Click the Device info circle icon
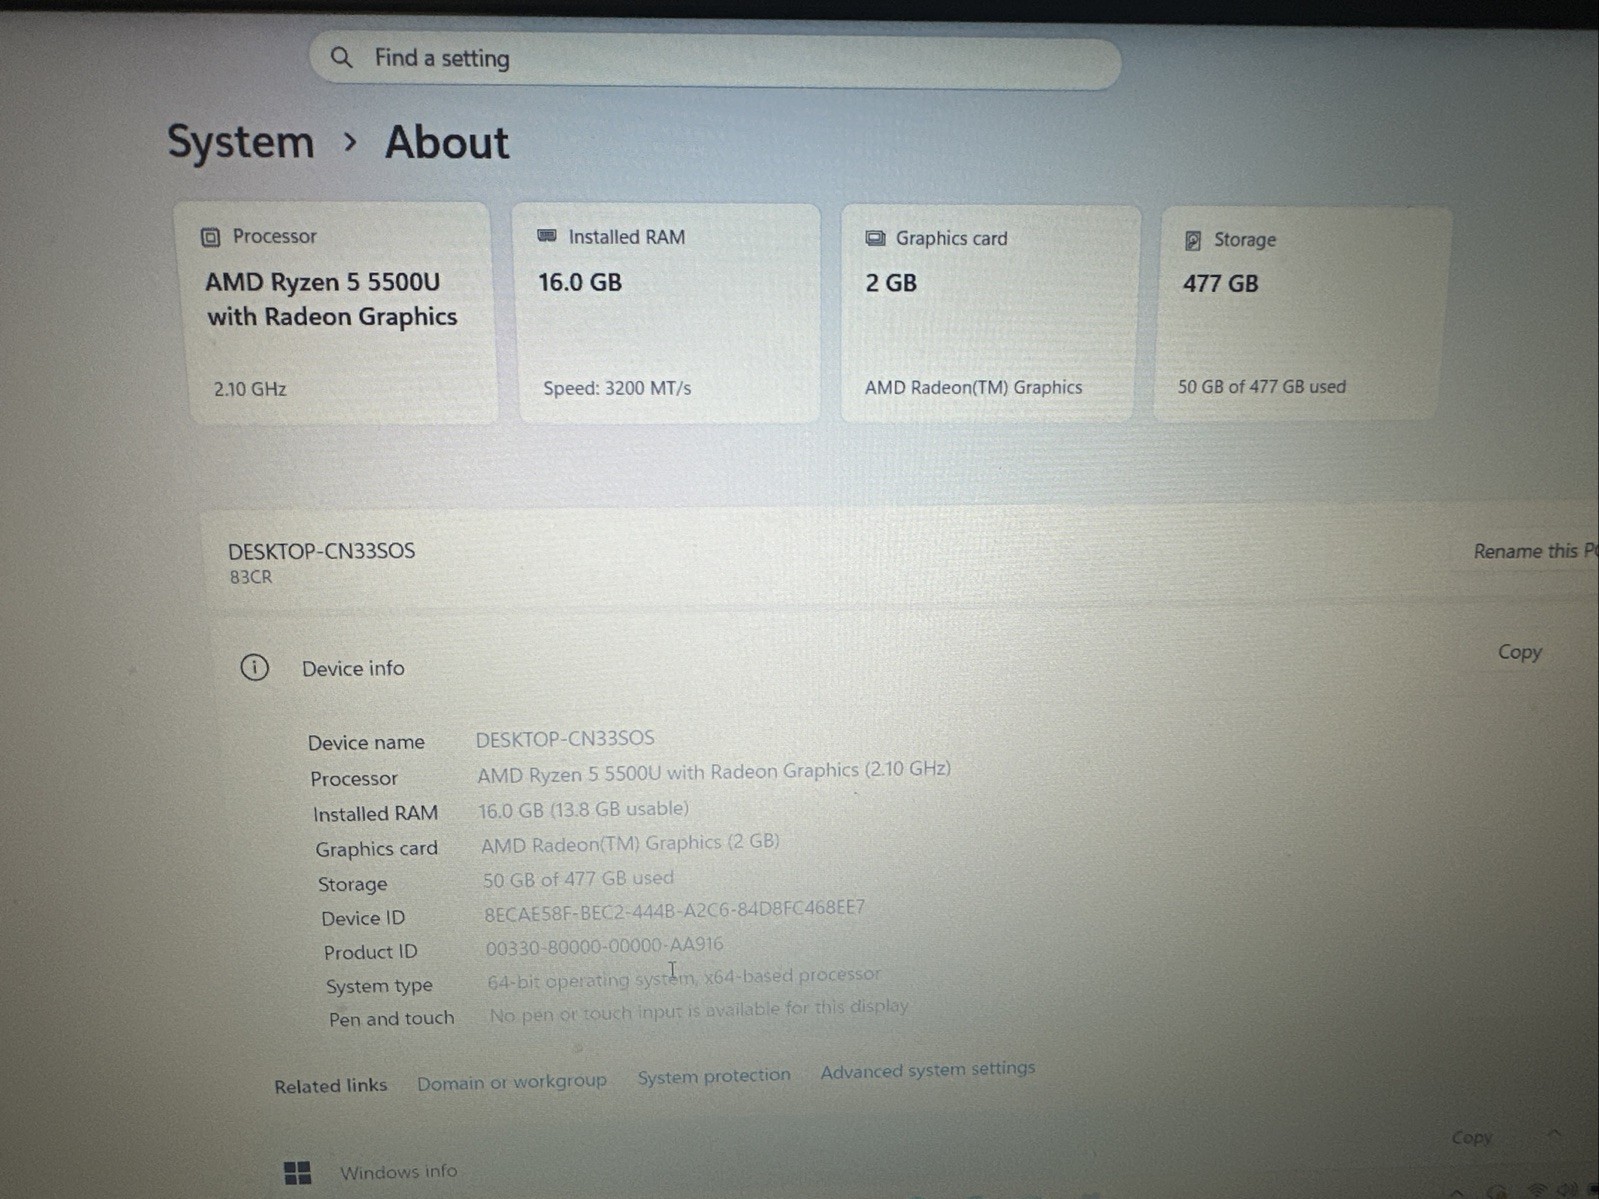The width and height of the screenshot is (1599, 1199). click(x=254, y=667)
